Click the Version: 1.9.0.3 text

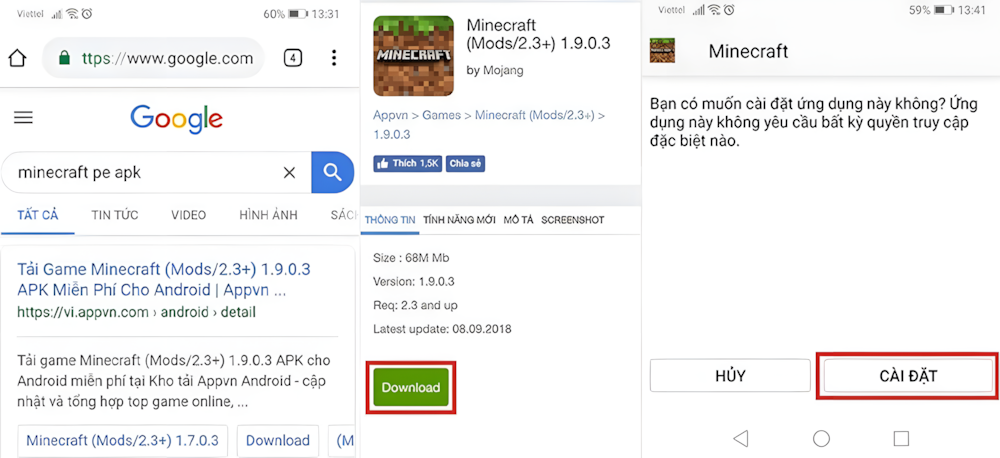pyautogui.click(x=414, y=281)
